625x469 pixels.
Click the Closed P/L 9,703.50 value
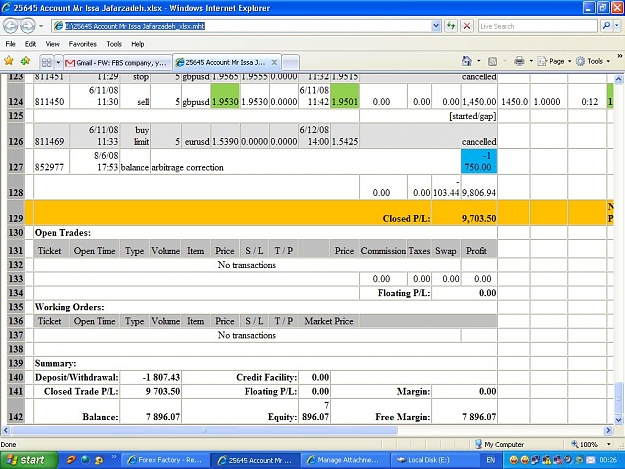coord(479,218)
